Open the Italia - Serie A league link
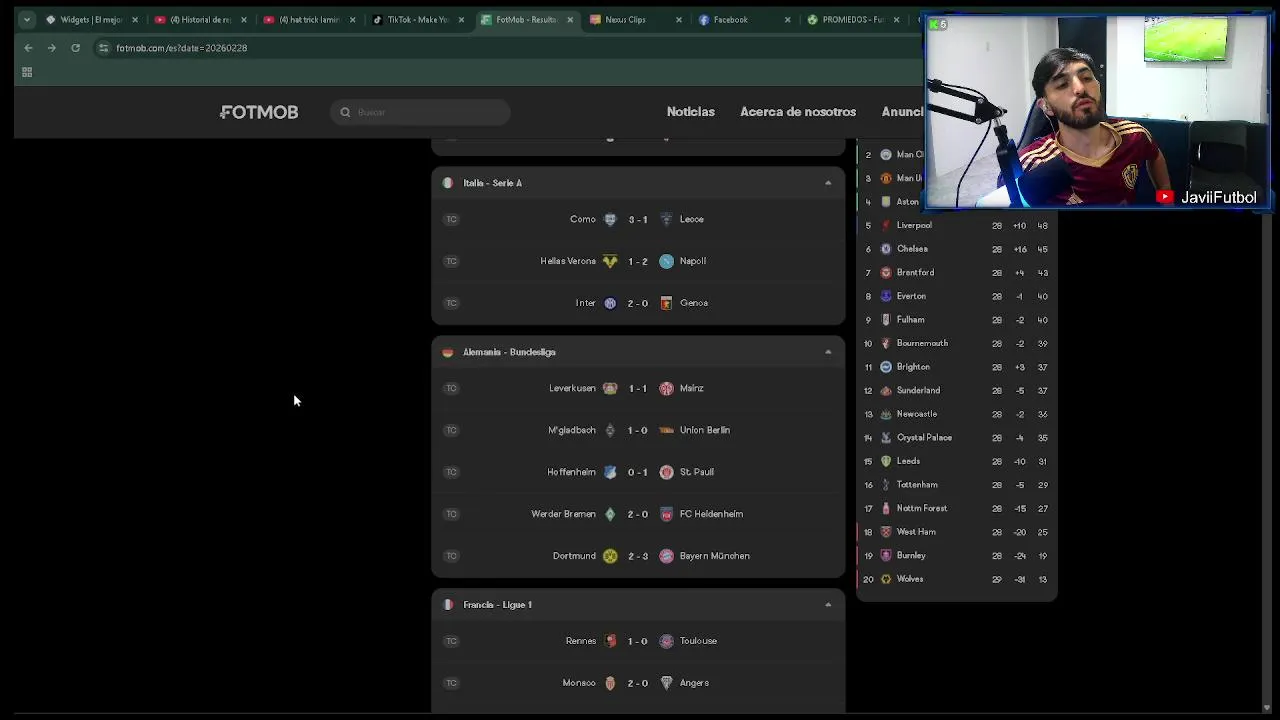 (x=492, y=183)
